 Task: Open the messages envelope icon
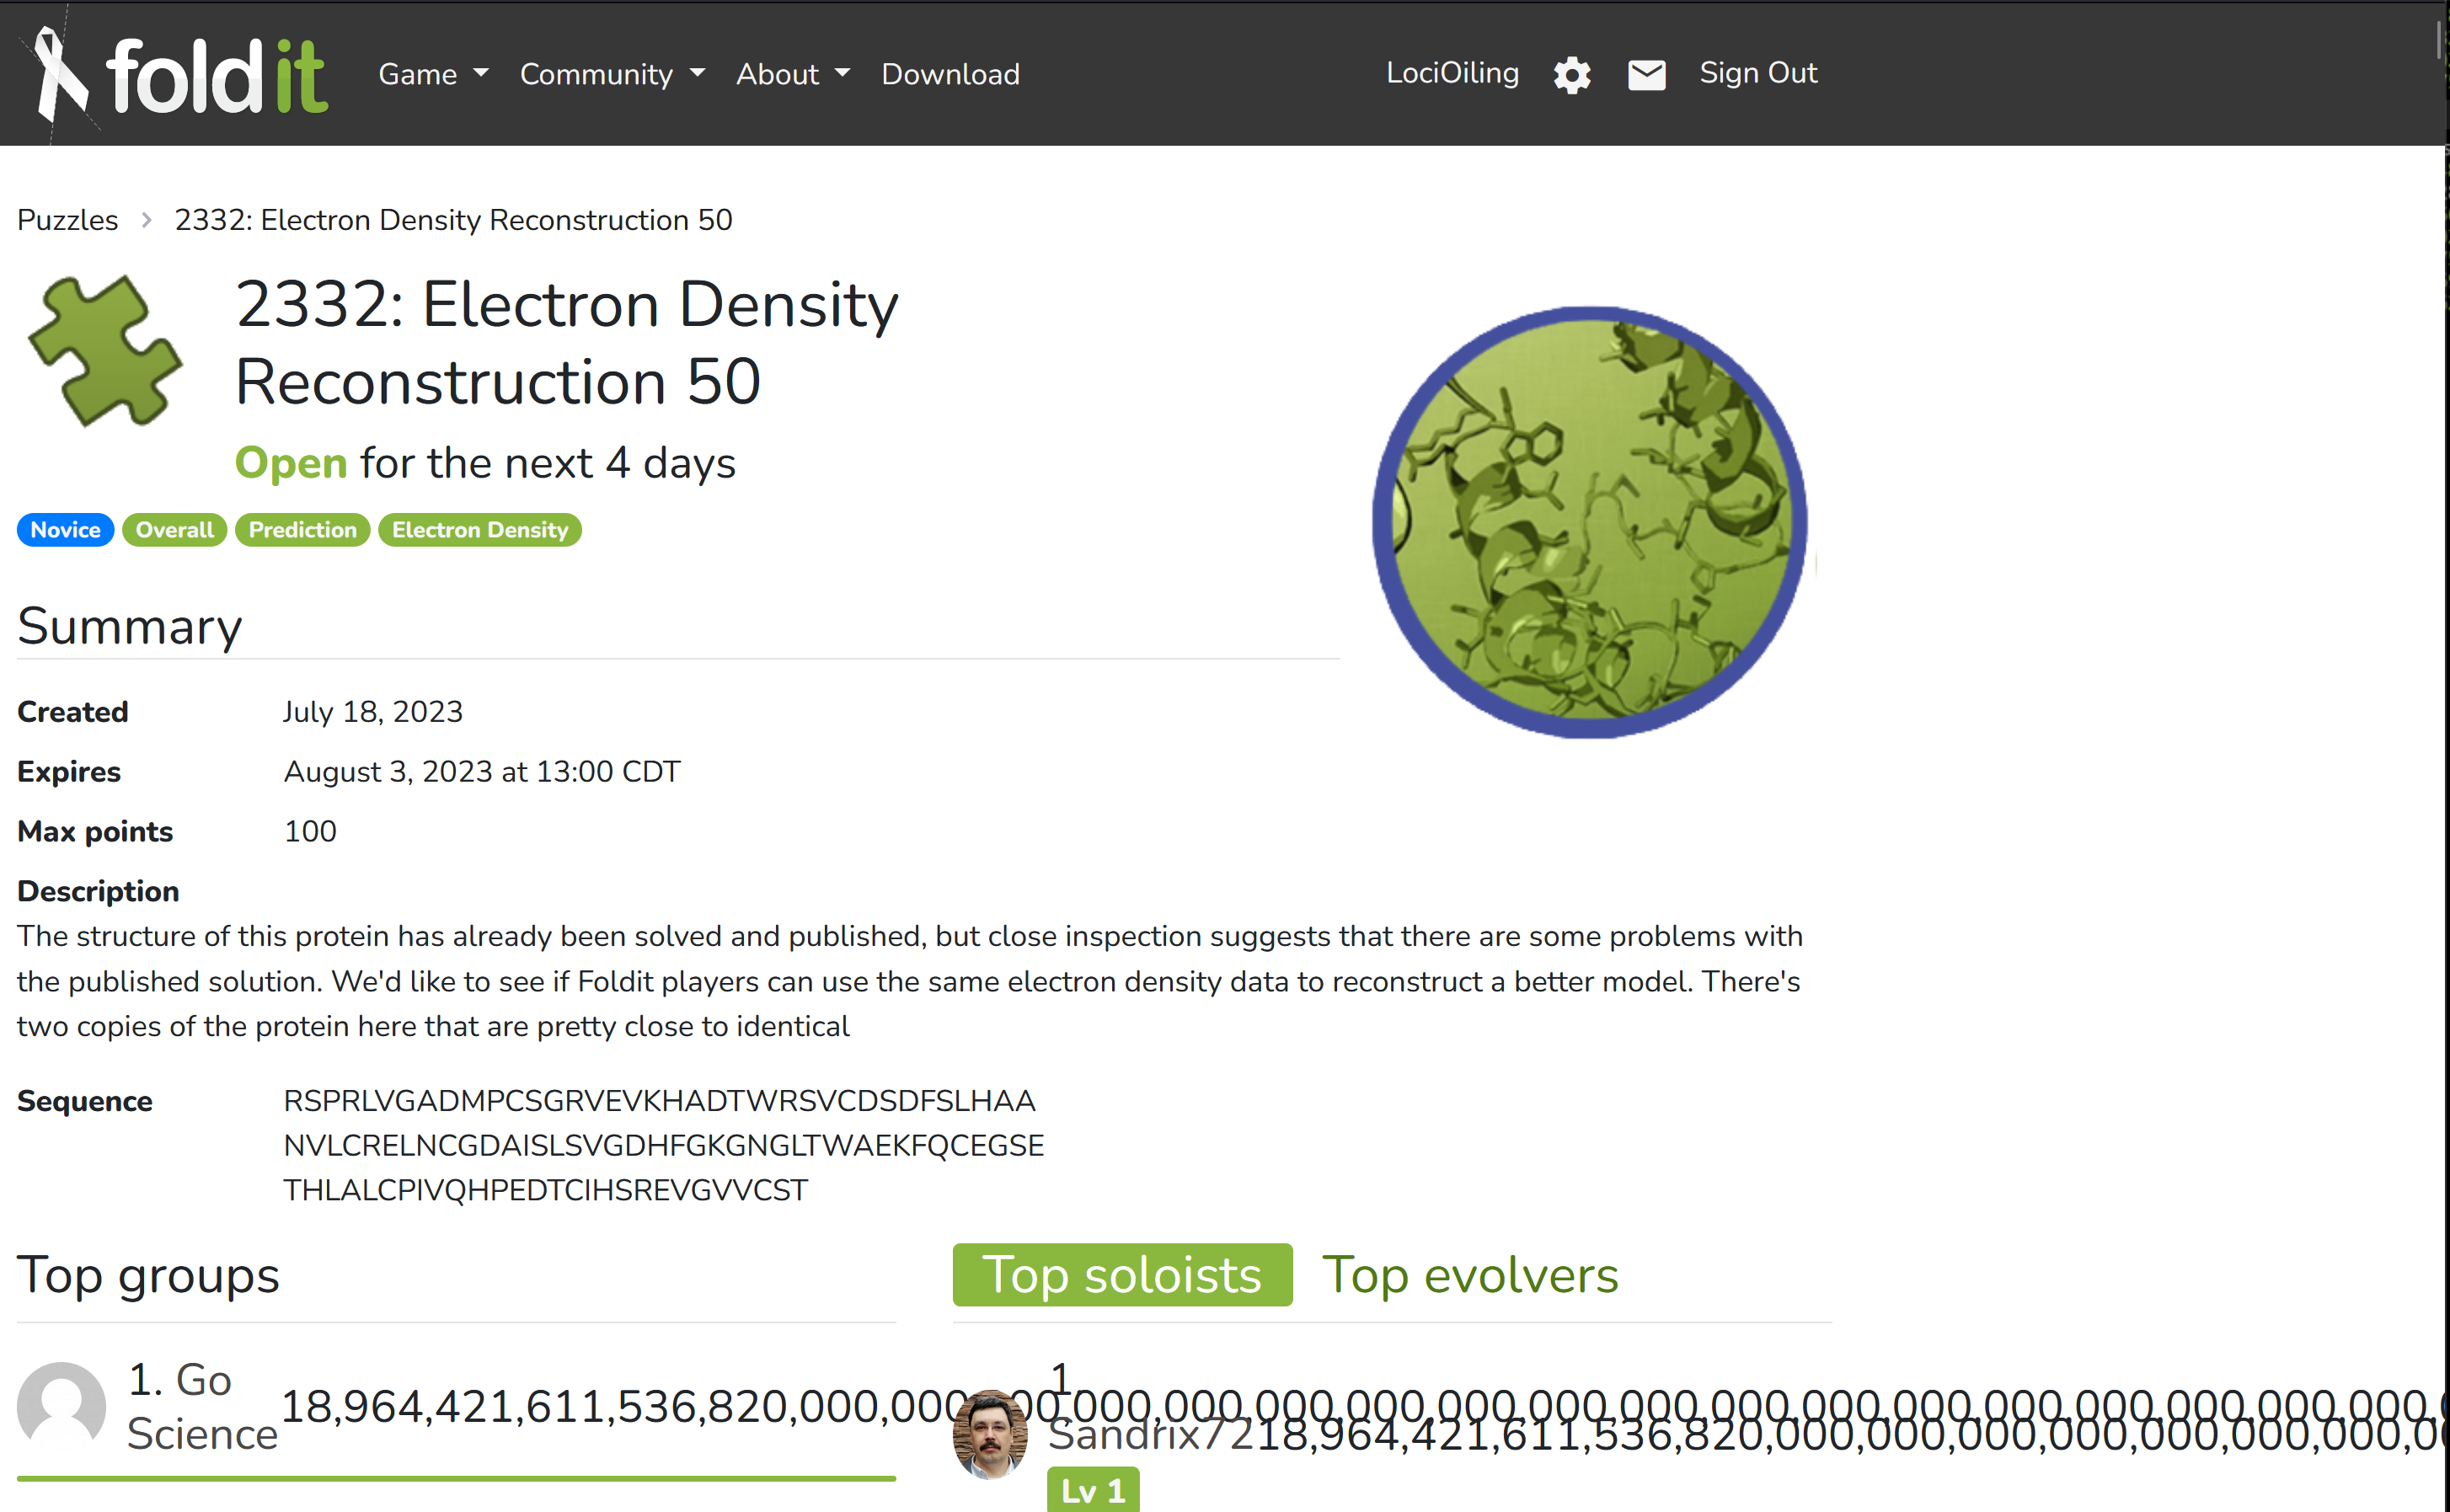[x=1646, y=75]
